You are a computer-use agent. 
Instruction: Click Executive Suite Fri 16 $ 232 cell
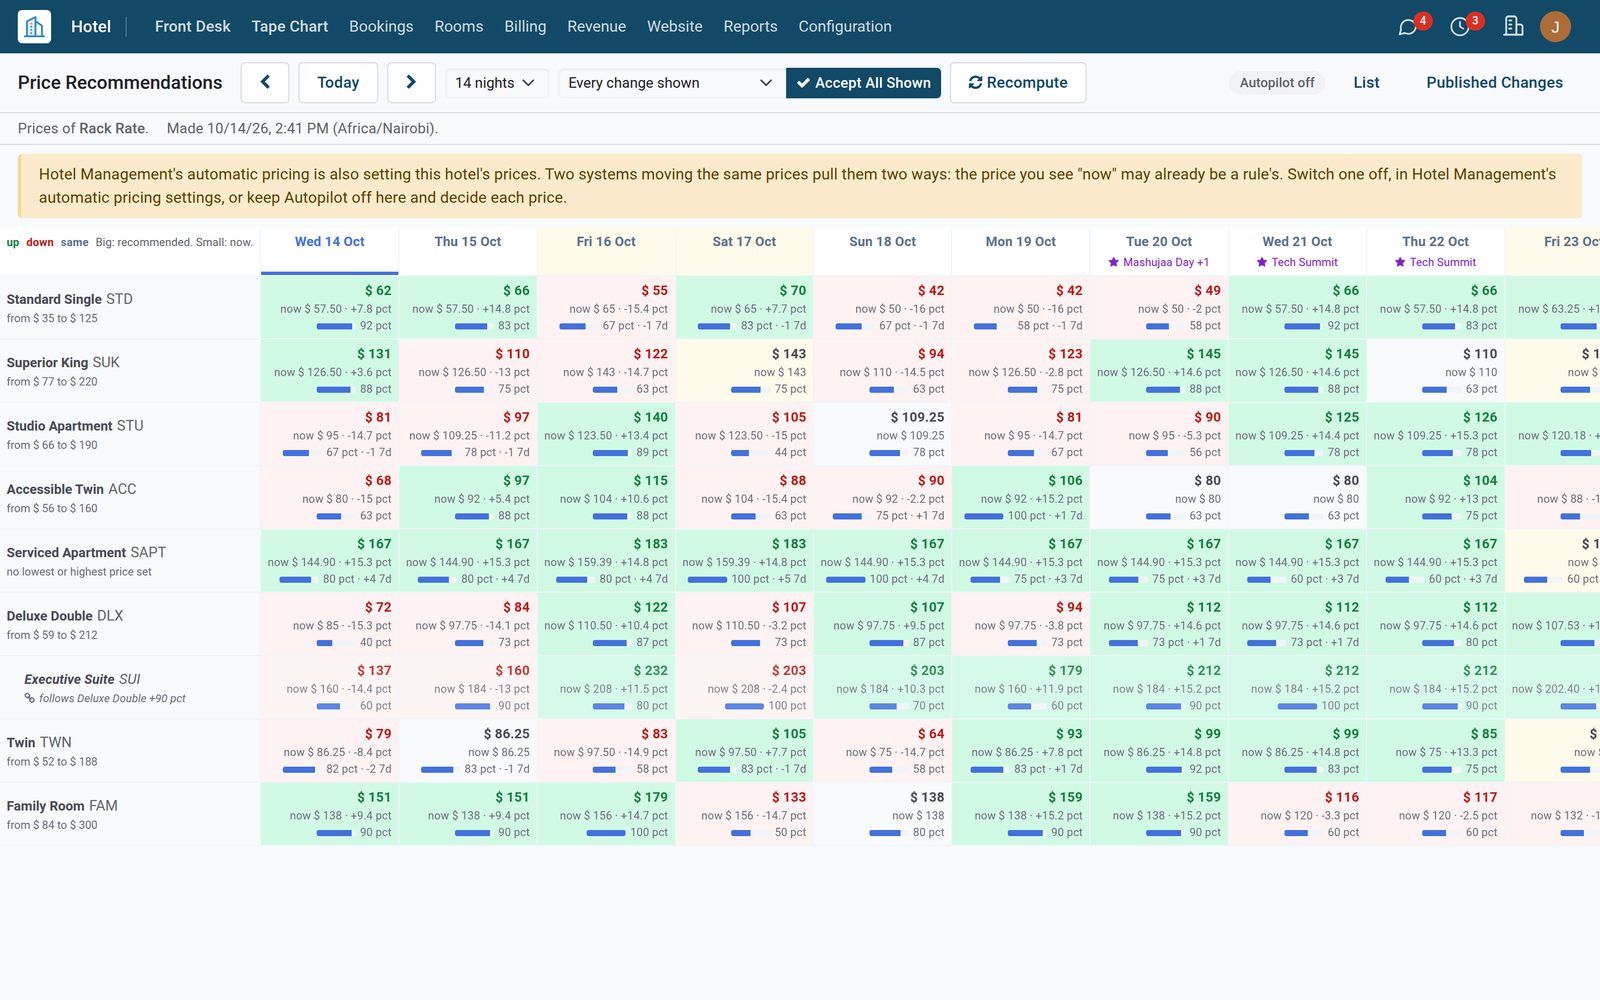click(x=606, y=687)
